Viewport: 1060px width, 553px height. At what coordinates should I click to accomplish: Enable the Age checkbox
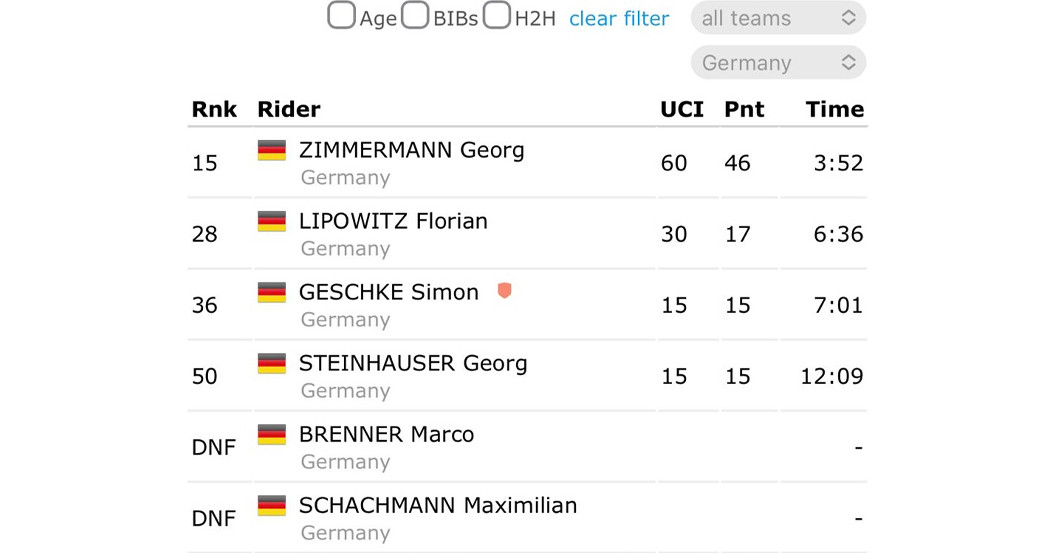click(342, 16)
